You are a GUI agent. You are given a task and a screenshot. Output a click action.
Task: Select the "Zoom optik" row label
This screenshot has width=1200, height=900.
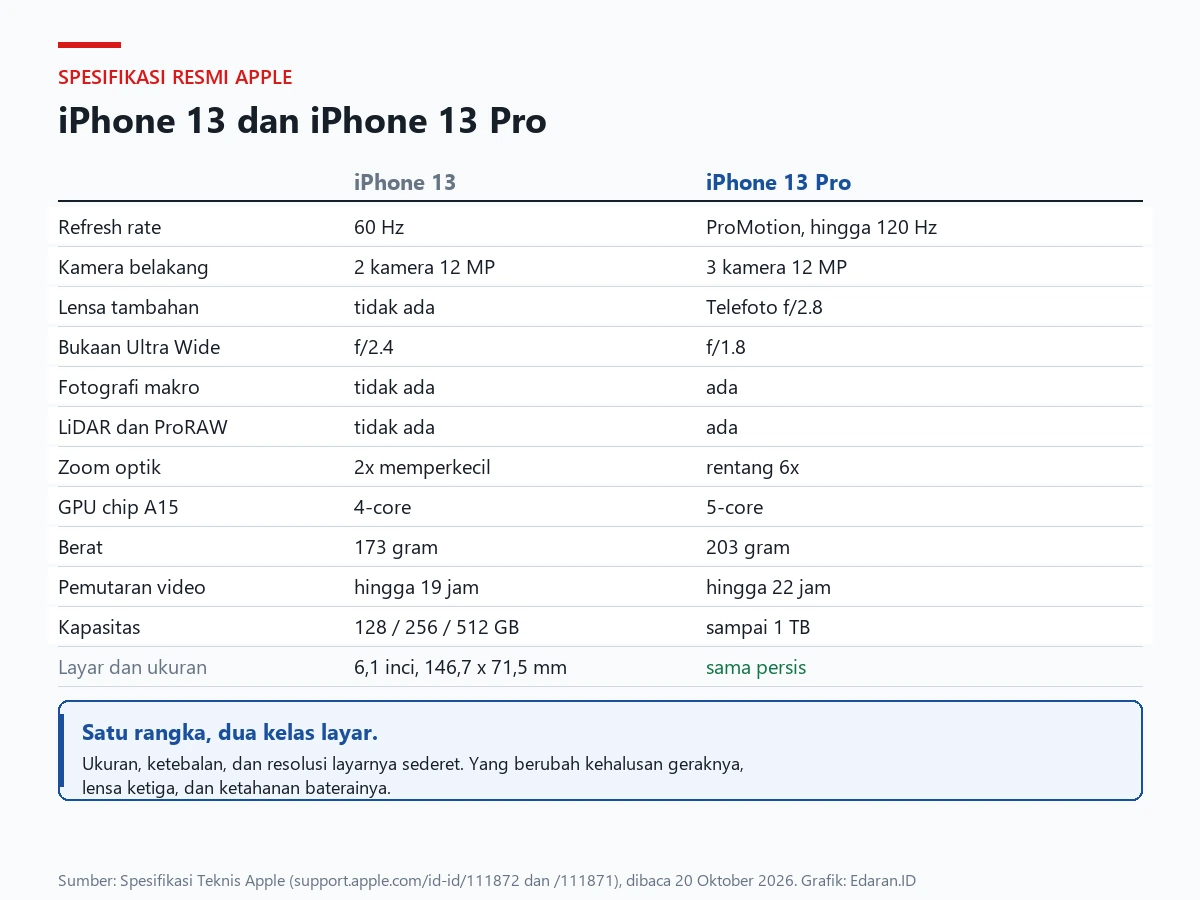pyautogui.click(x=109, y=467)
